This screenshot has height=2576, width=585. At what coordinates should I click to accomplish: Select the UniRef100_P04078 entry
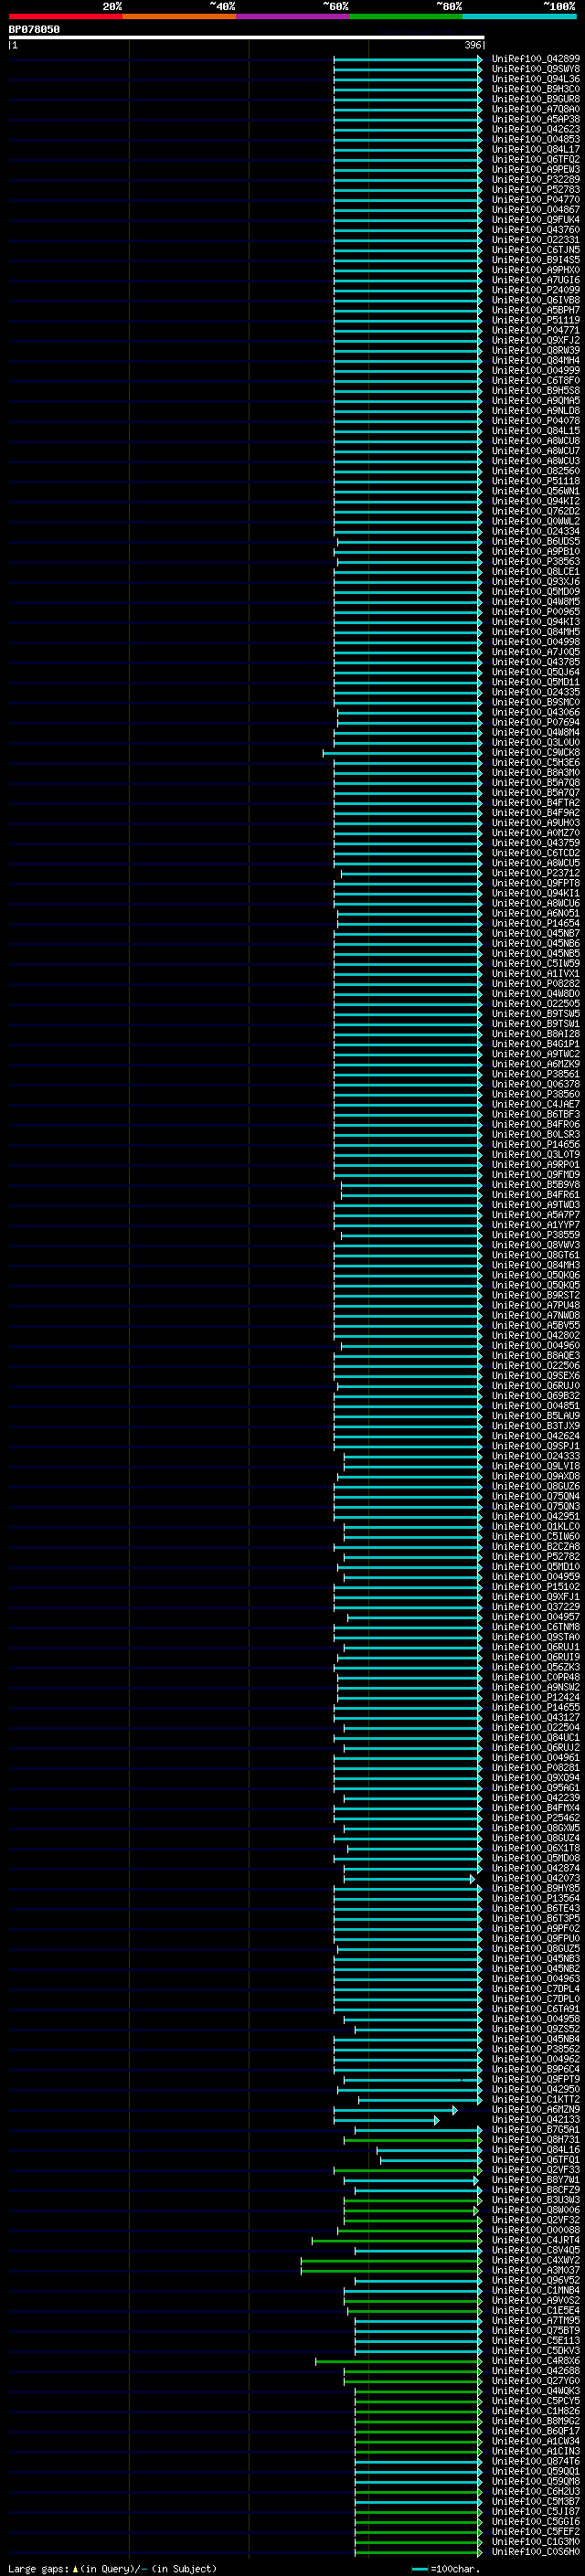click(535, 420)
